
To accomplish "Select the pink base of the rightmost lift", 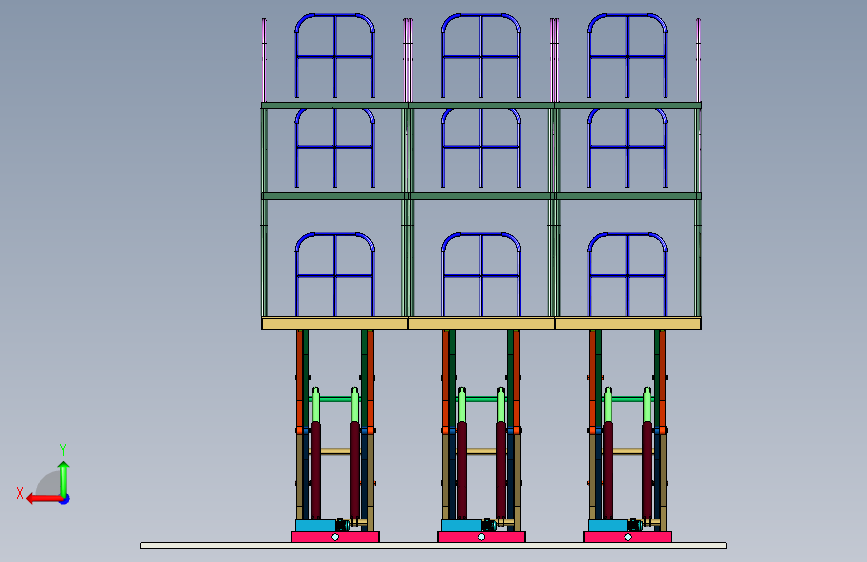I will (x=628, y=537).
